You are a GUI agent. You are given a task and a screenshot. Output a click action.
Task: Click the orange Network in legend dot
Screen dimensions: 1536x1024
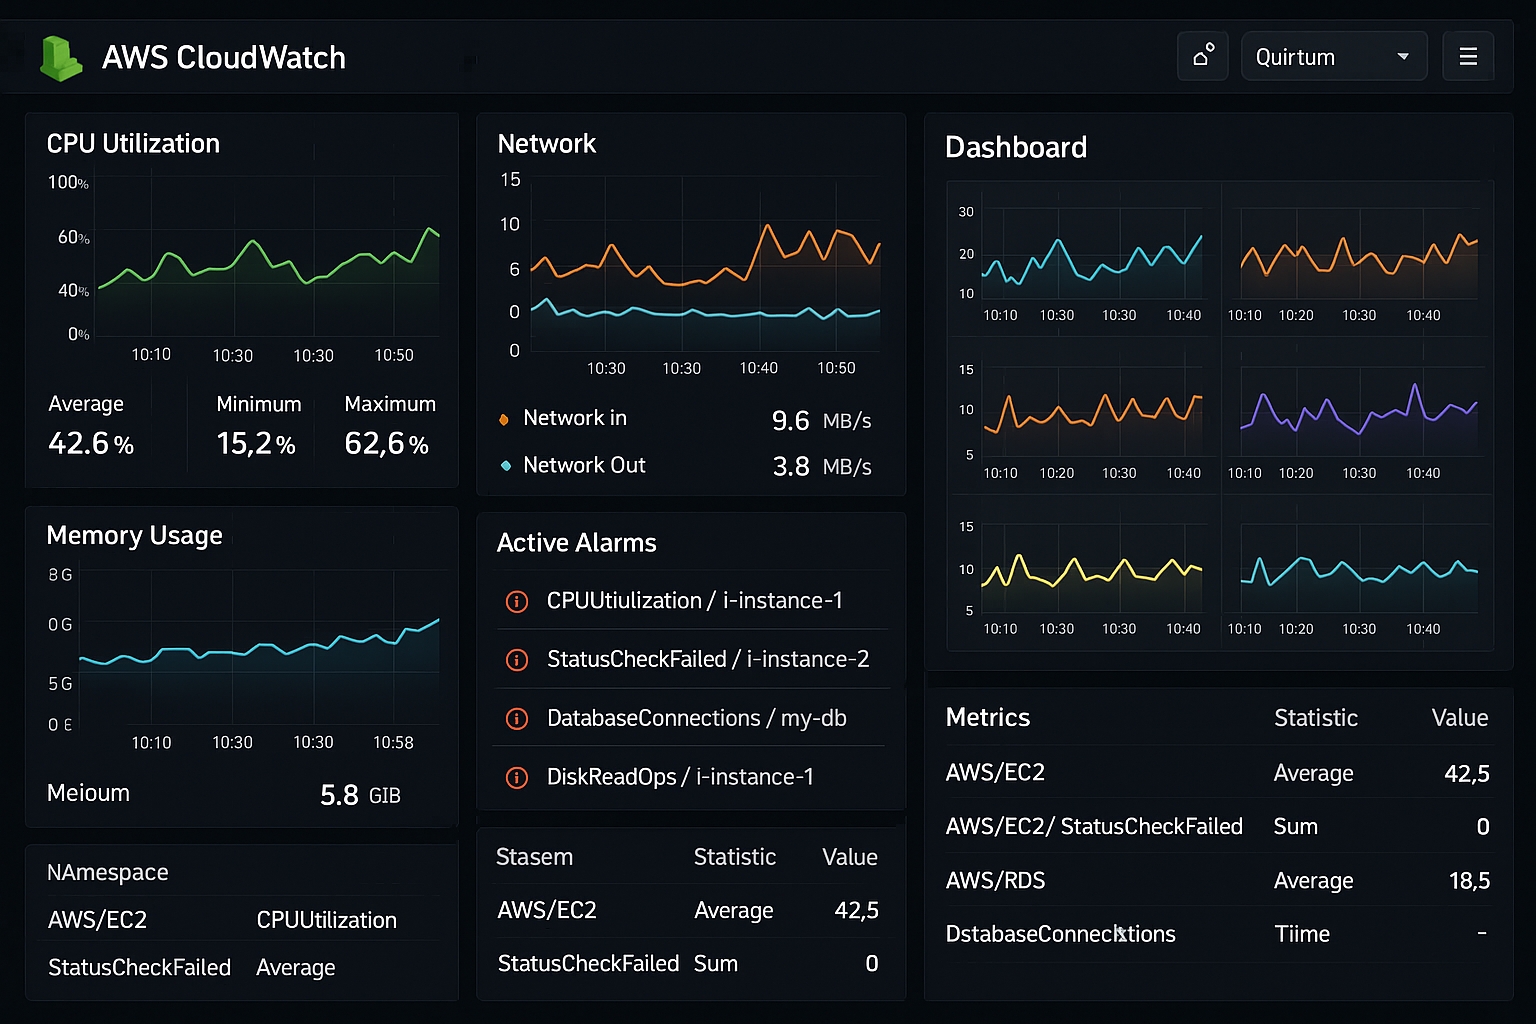click(x=504, y=419)
